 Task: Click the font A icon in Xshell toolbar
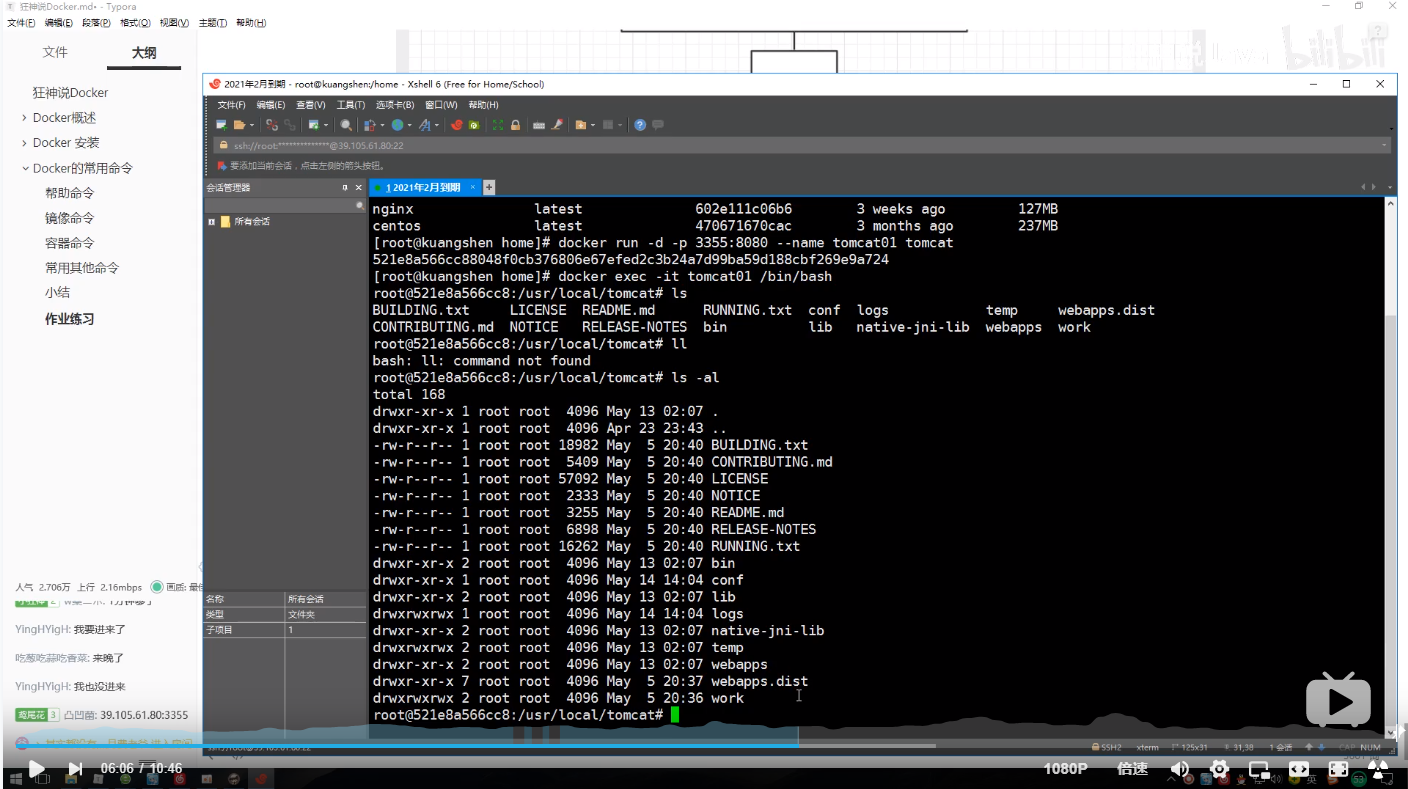tap(424, 125)
